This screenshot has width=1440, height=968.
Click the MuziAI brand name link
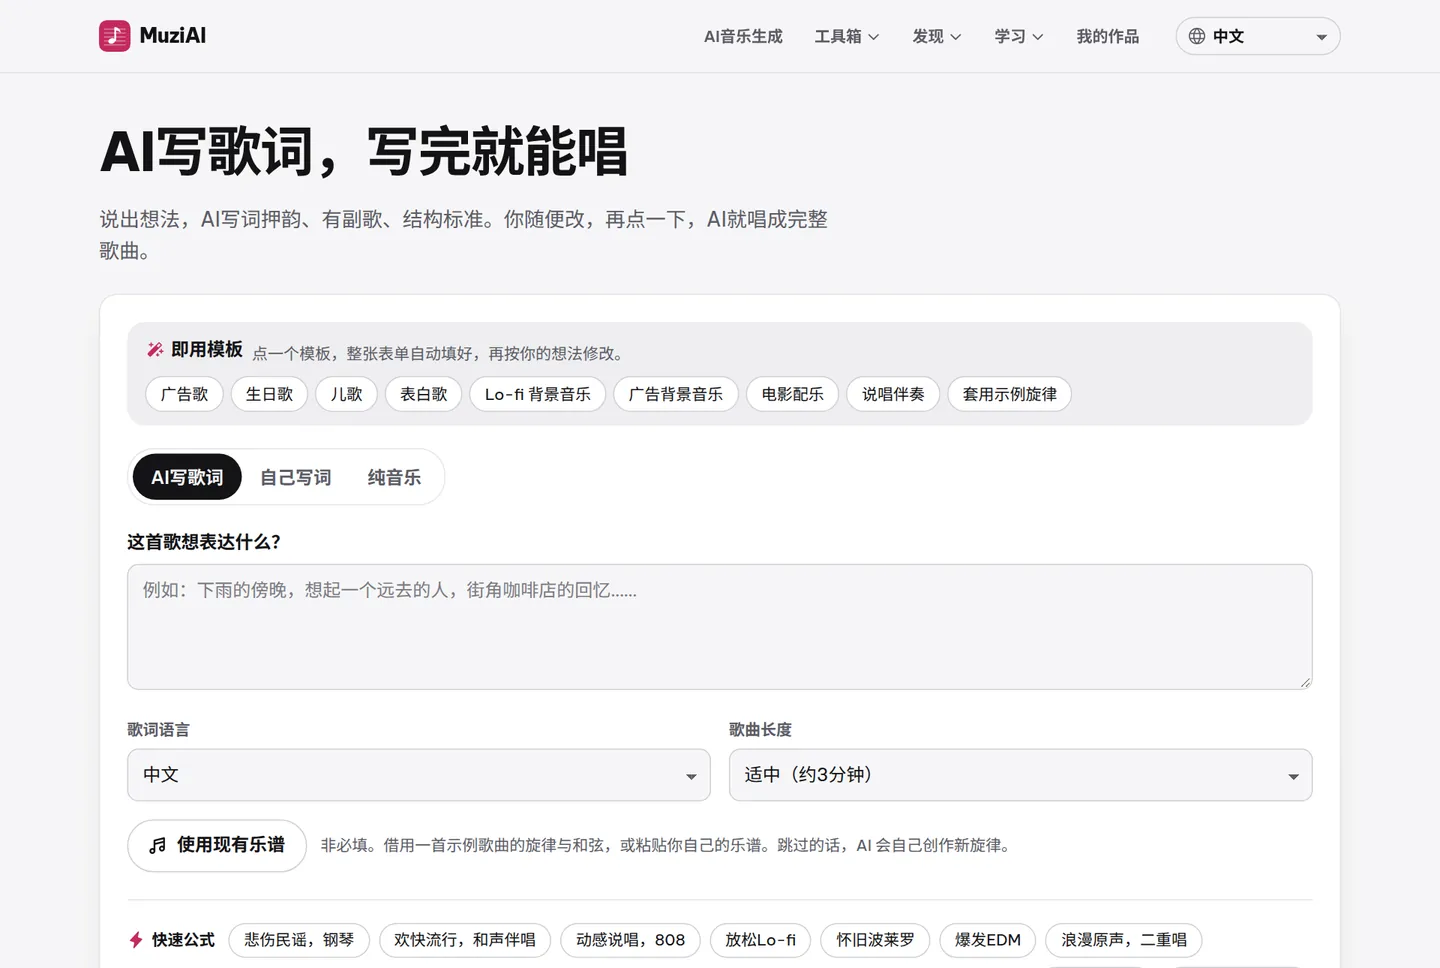pos(173,36)
